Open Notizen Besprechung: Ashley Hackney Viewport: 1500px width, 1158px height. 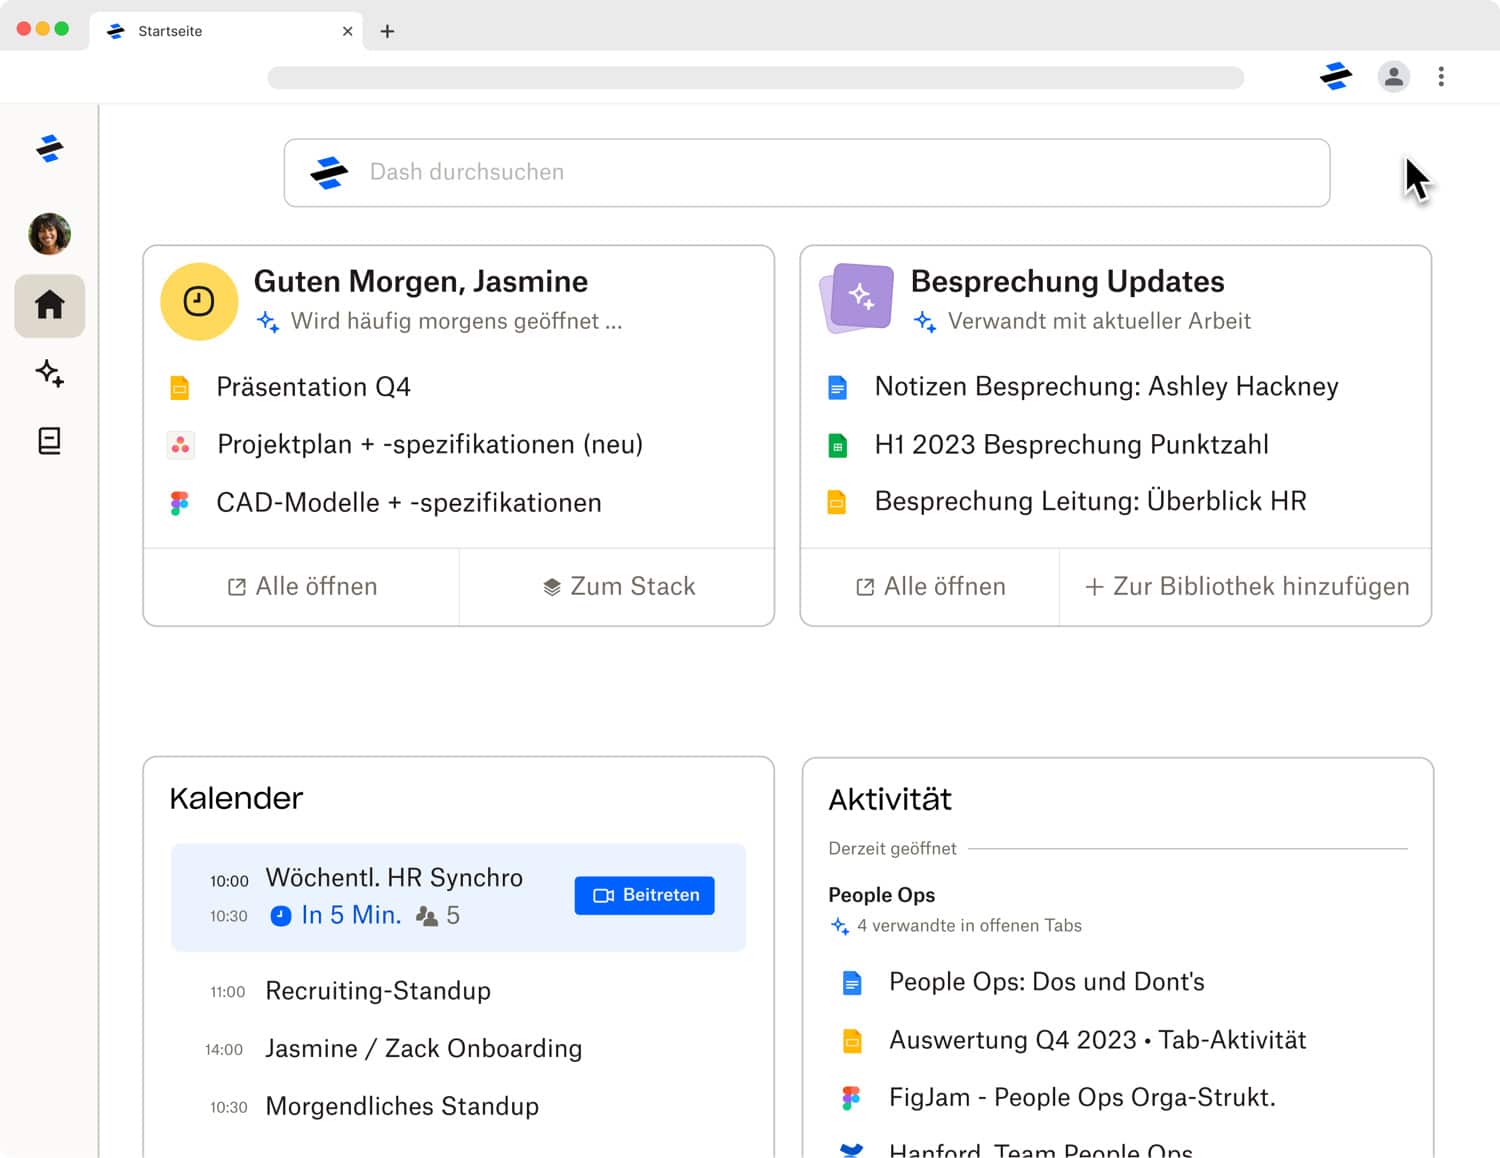(1105, 387)
